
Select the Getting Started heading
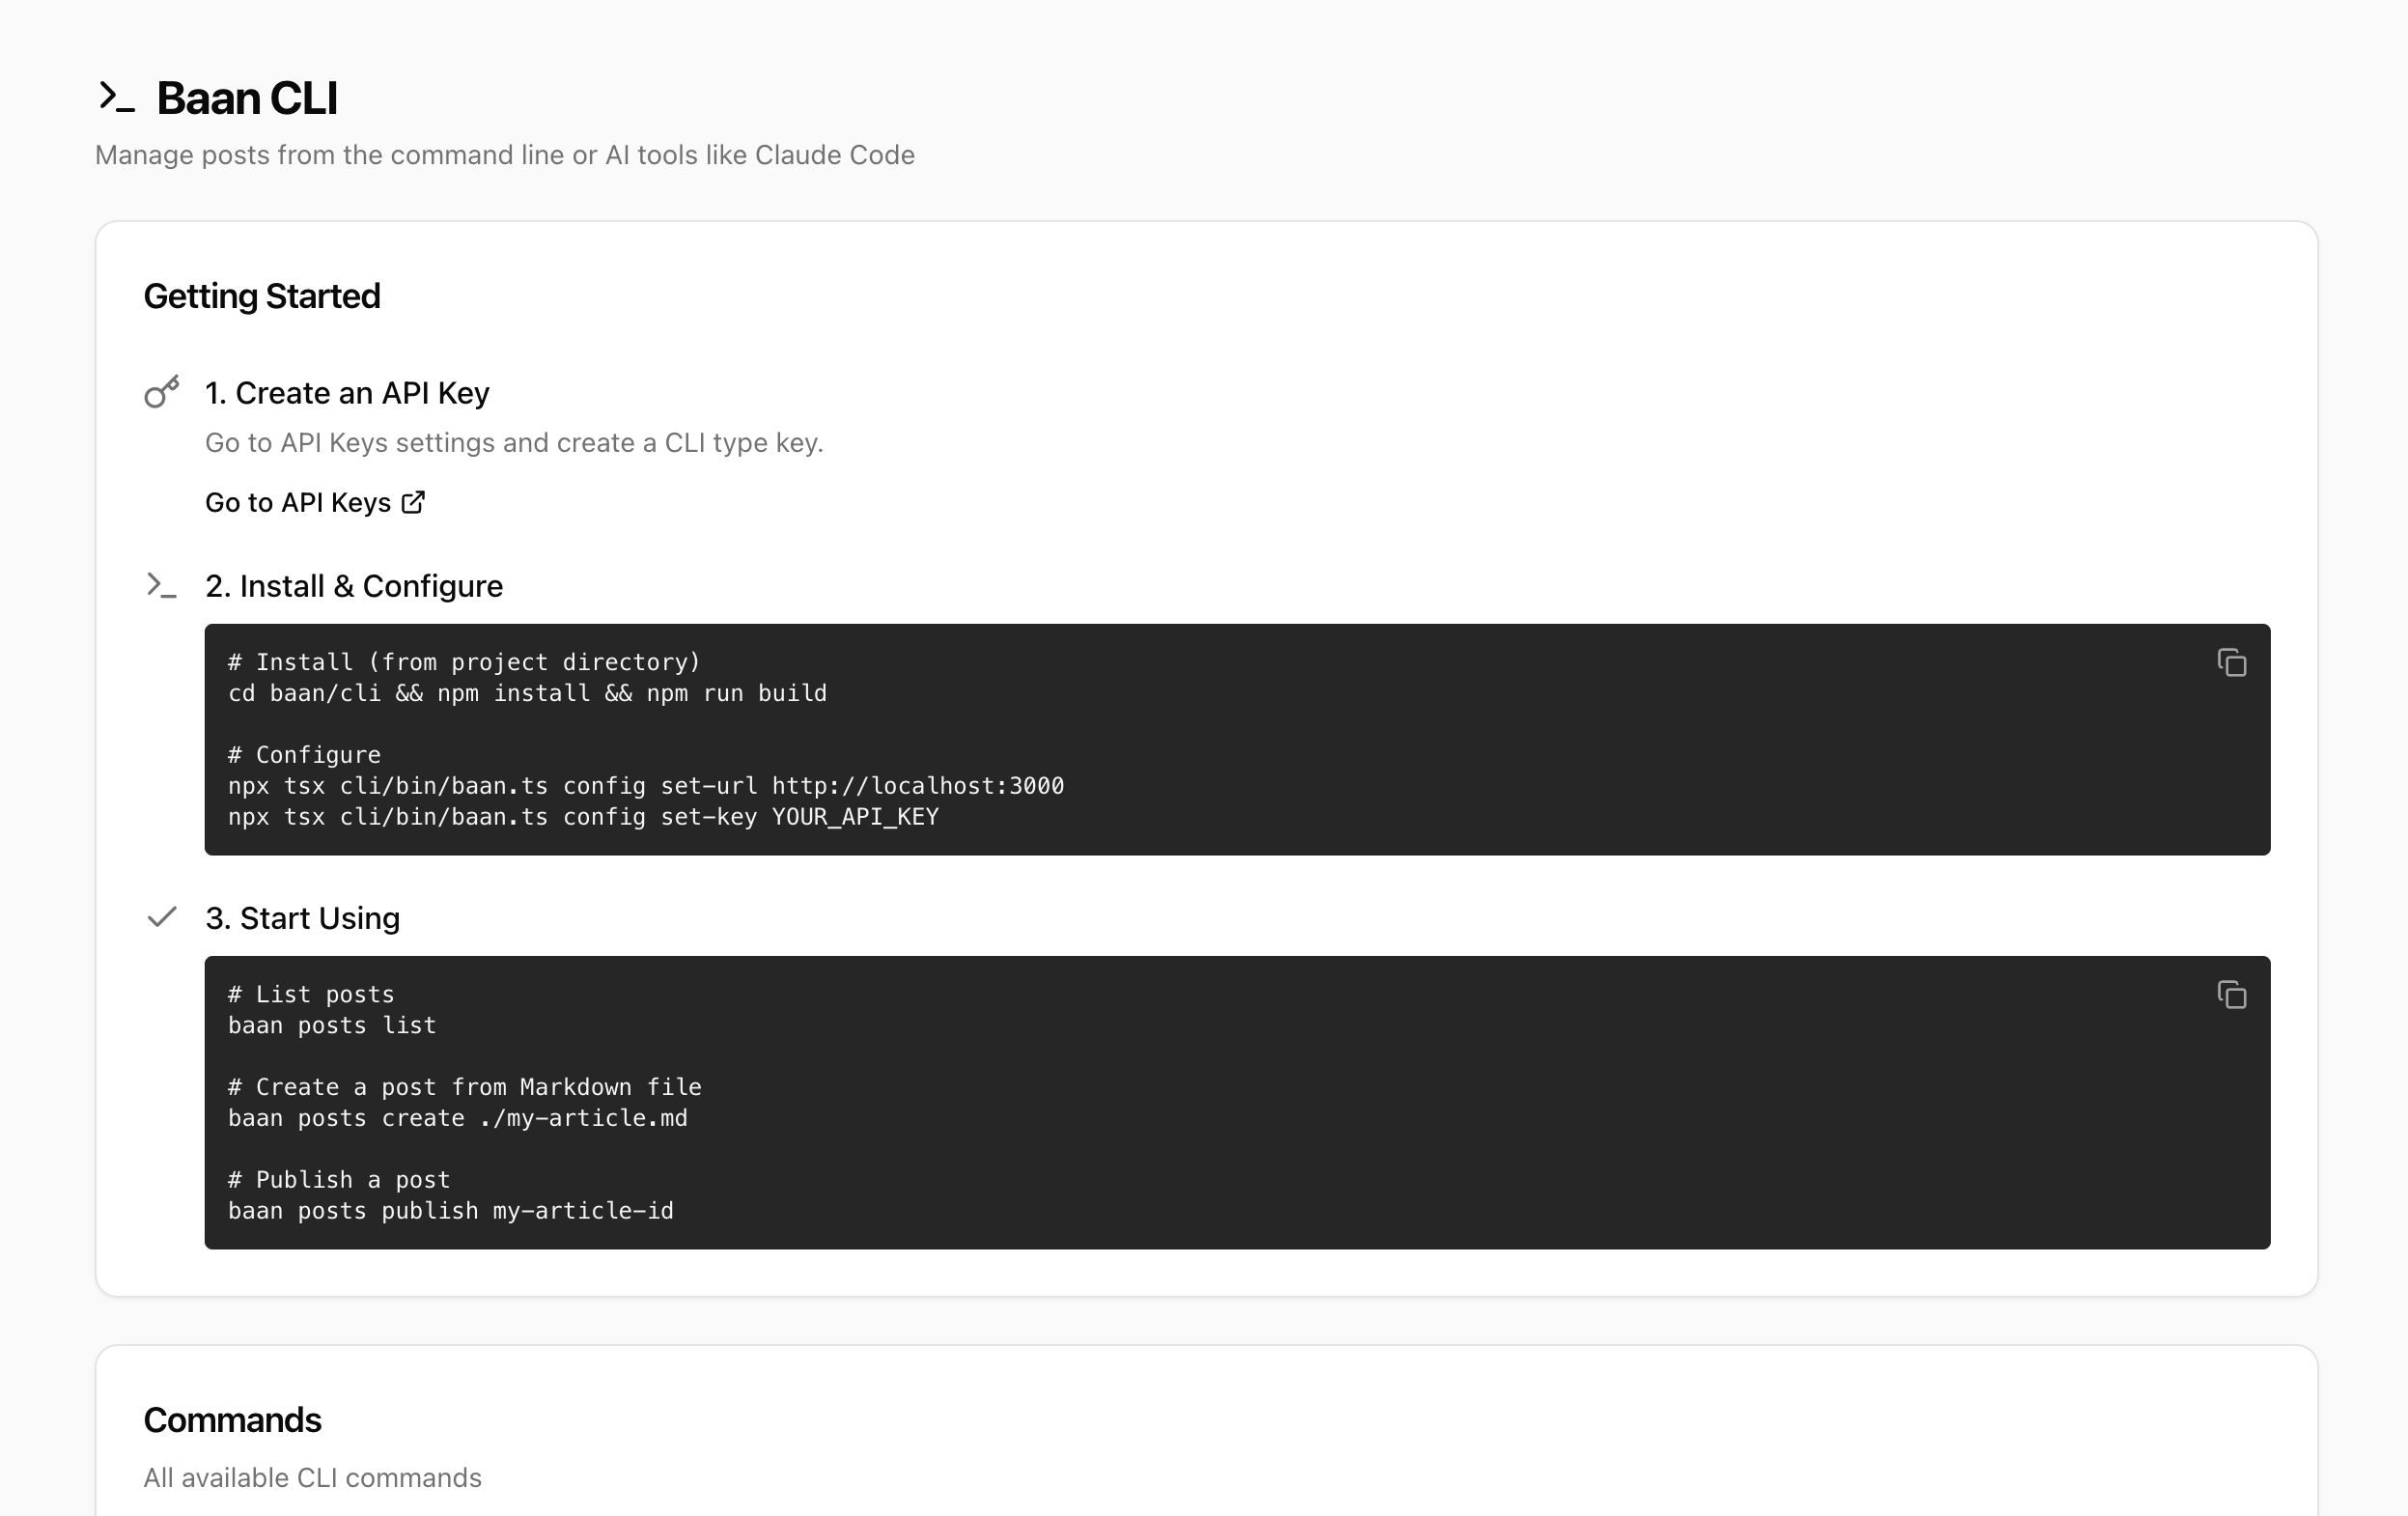[262, 296]
